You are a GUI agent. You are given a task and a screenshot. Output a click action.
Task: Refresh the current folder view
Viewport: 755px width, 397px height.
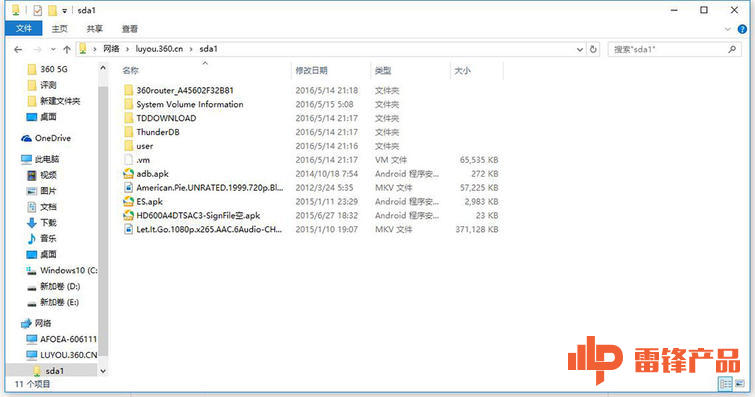593,49
